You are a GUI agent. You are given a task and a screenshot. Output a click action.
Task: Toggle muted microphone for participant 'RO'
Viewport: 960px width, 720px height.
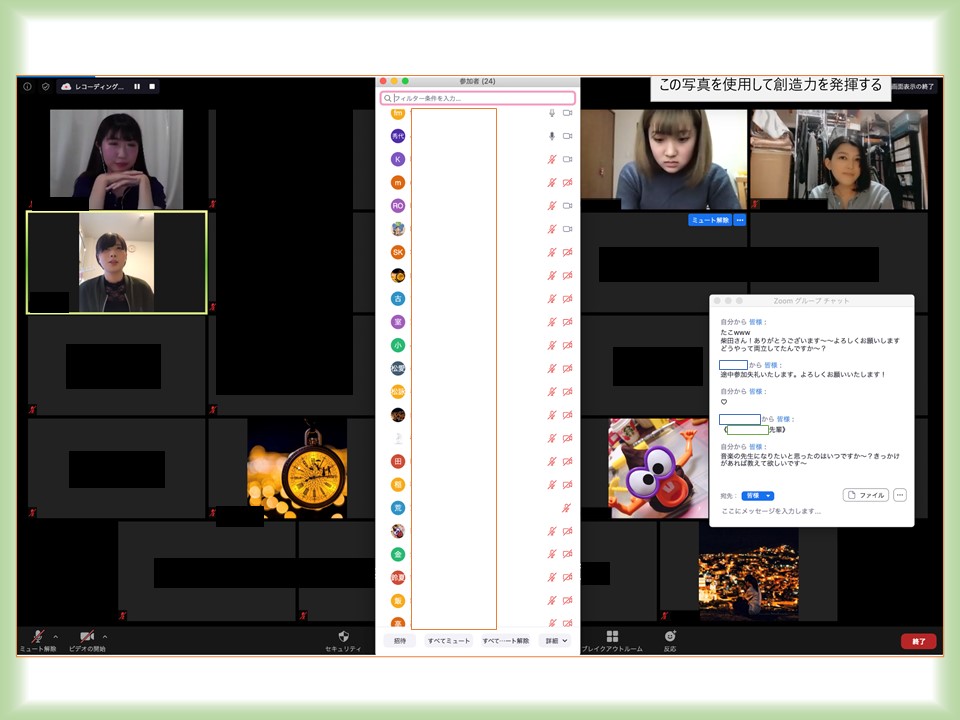click(x=552, y=206)
